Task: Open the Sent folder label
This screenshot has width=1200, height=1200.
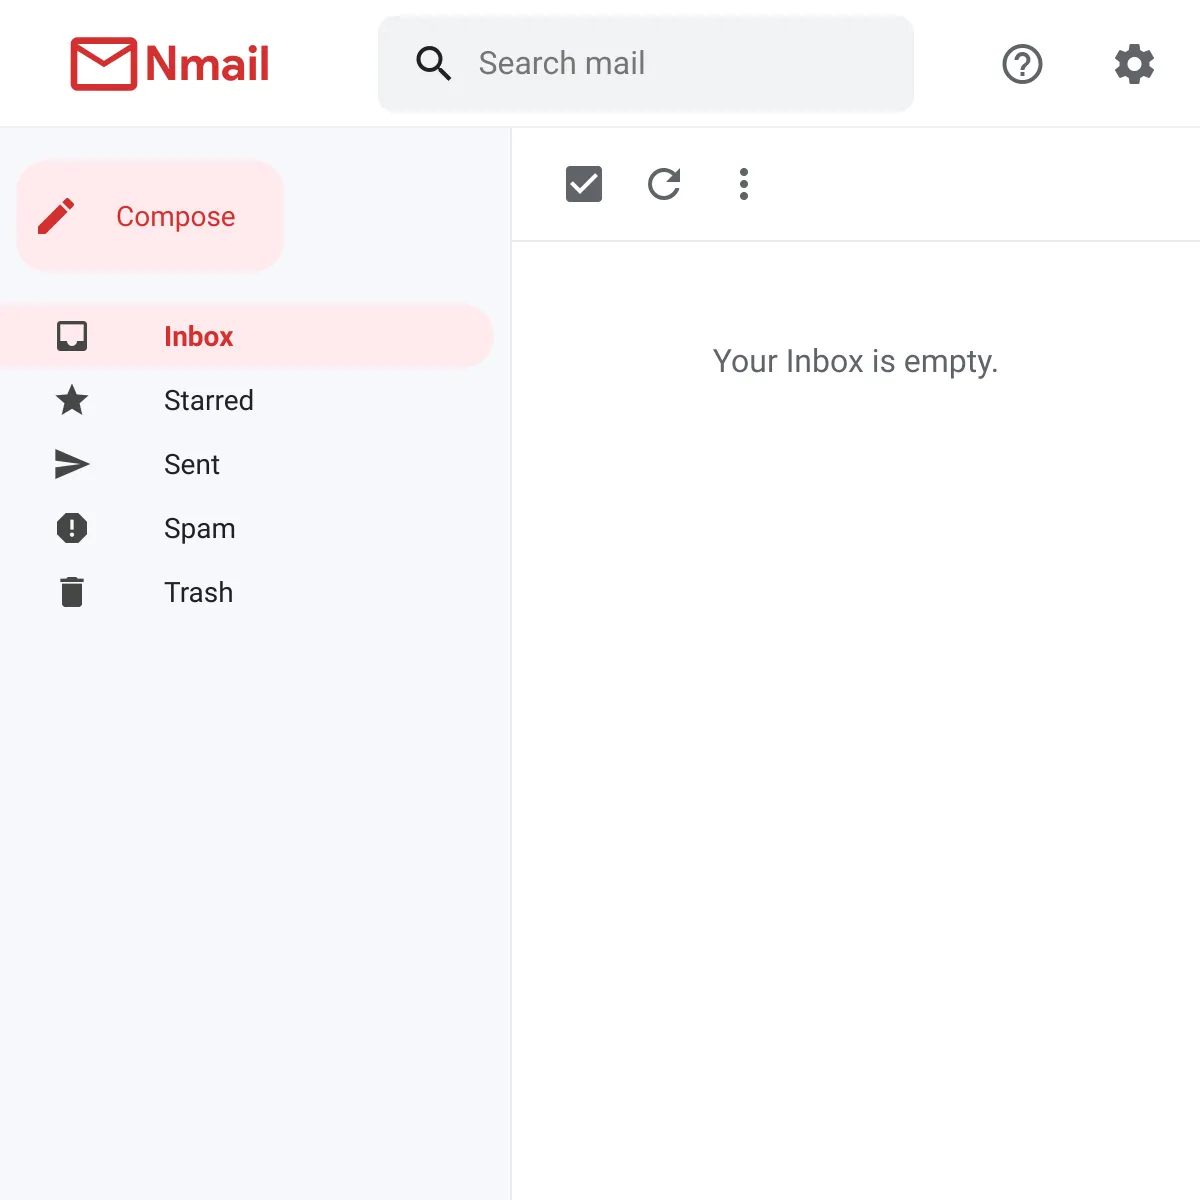Action: [x=191, y=464]
